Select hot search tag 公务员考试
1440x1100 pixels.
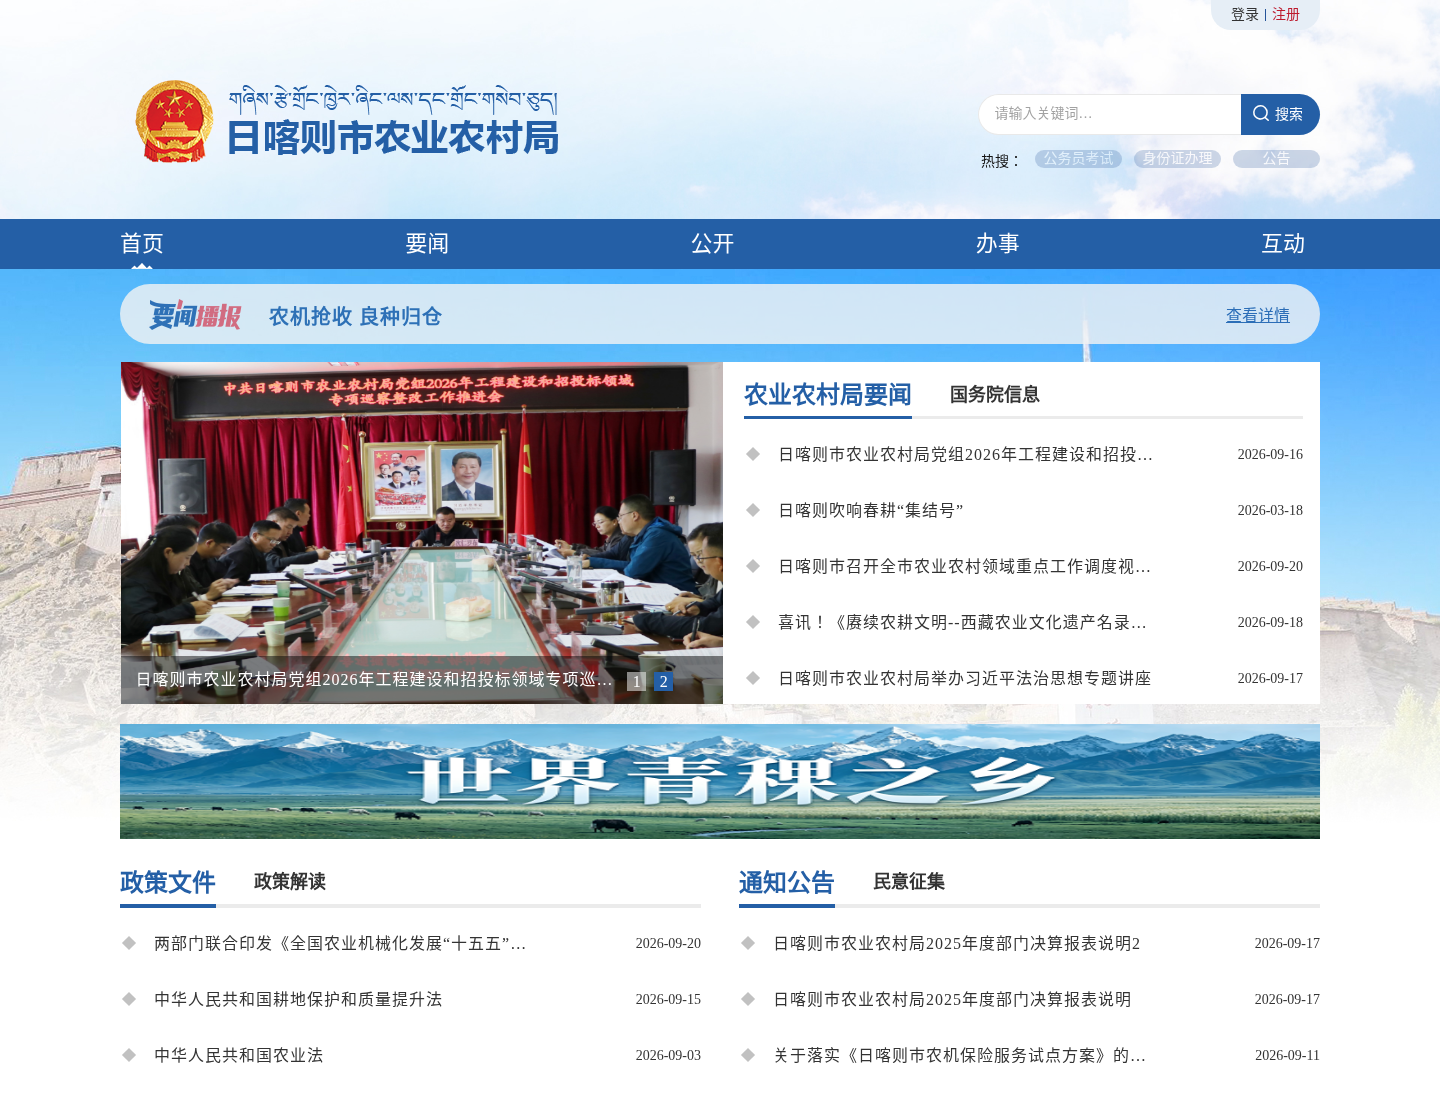tap(1078, 159)
